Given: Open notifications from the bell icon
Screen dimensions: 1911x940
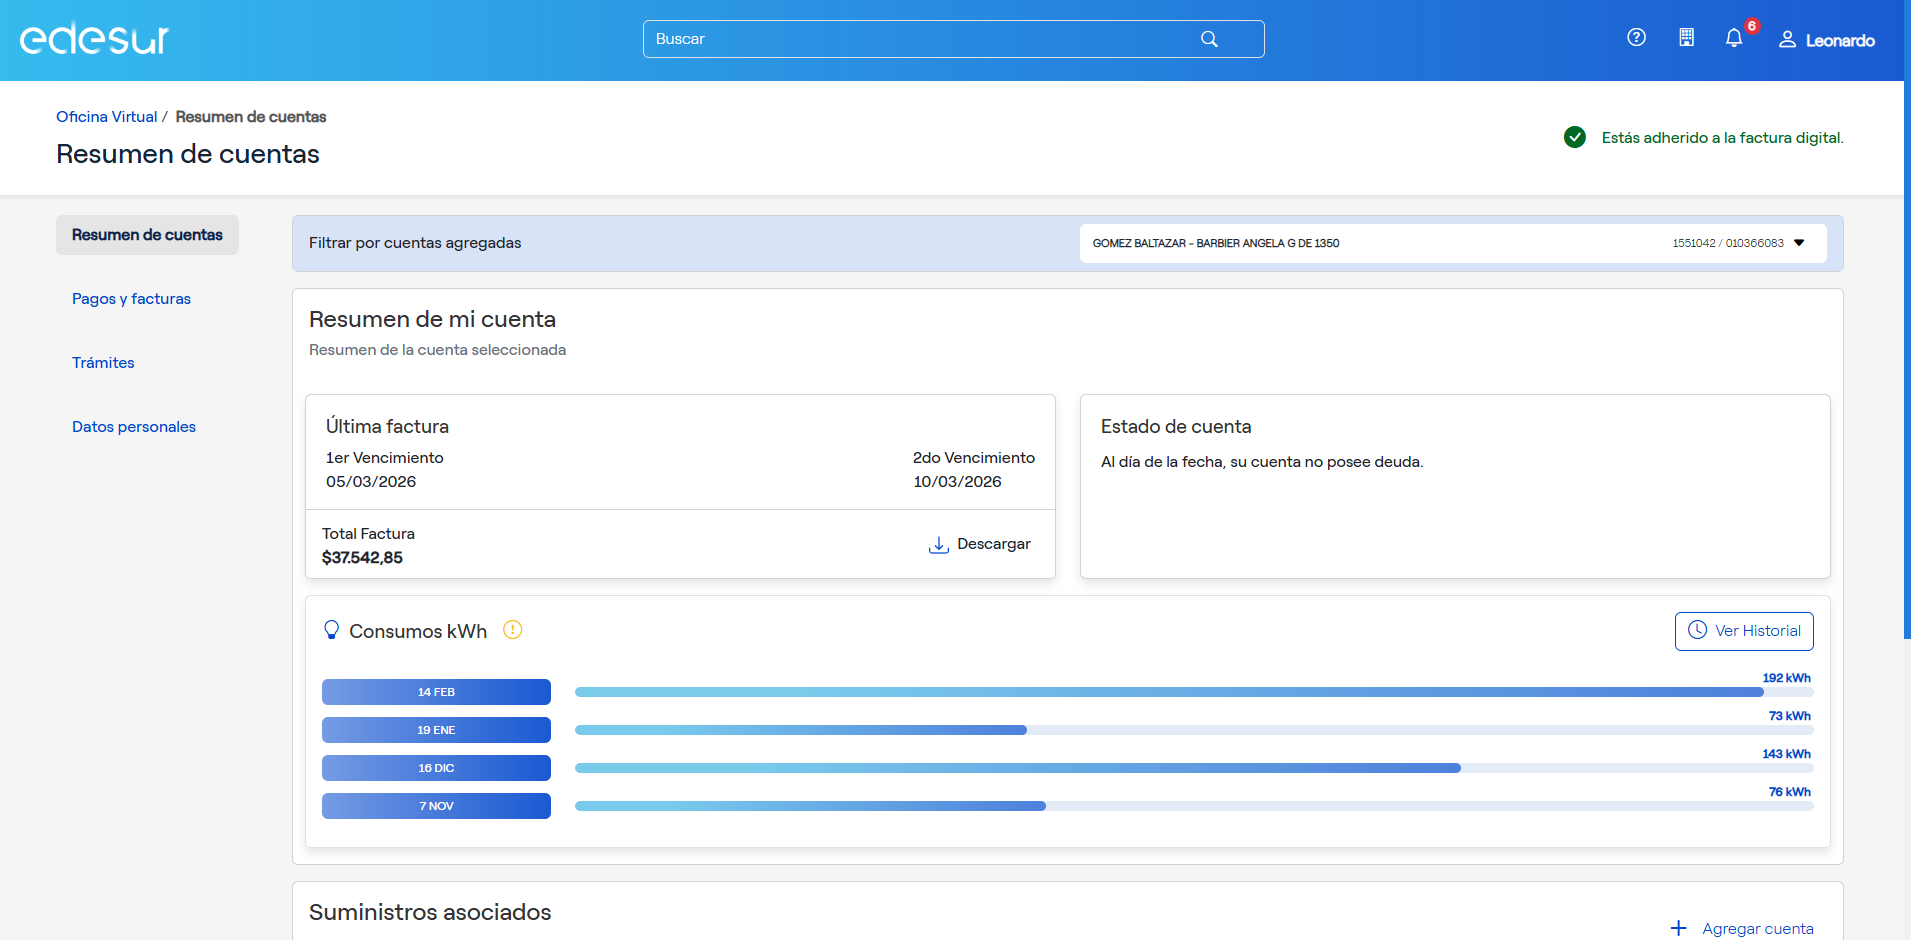Looking at the screenshot, I should coord(1736,38).
